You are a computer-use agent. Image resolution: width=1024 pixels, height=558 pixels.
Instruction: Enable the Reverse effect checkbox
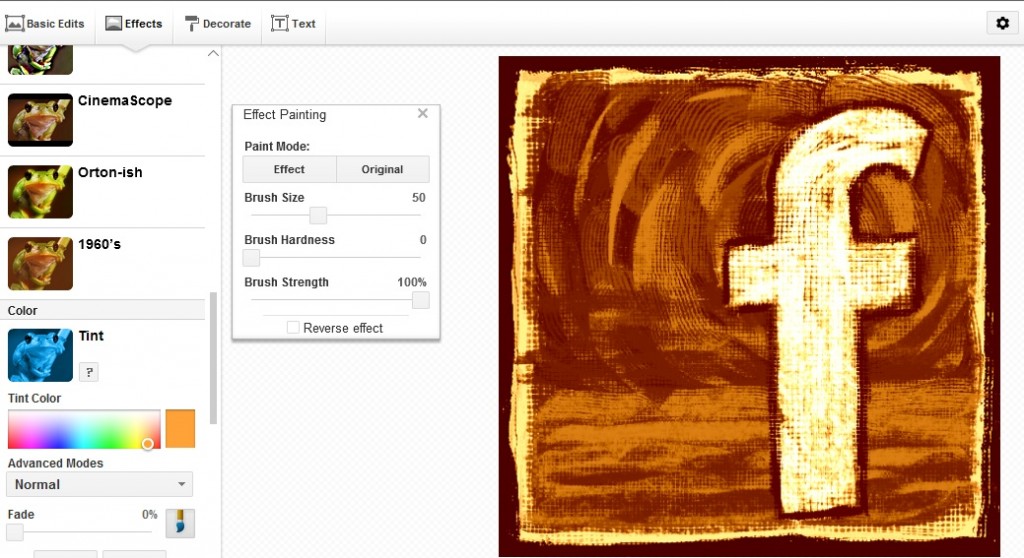click(x=293, y=327)
